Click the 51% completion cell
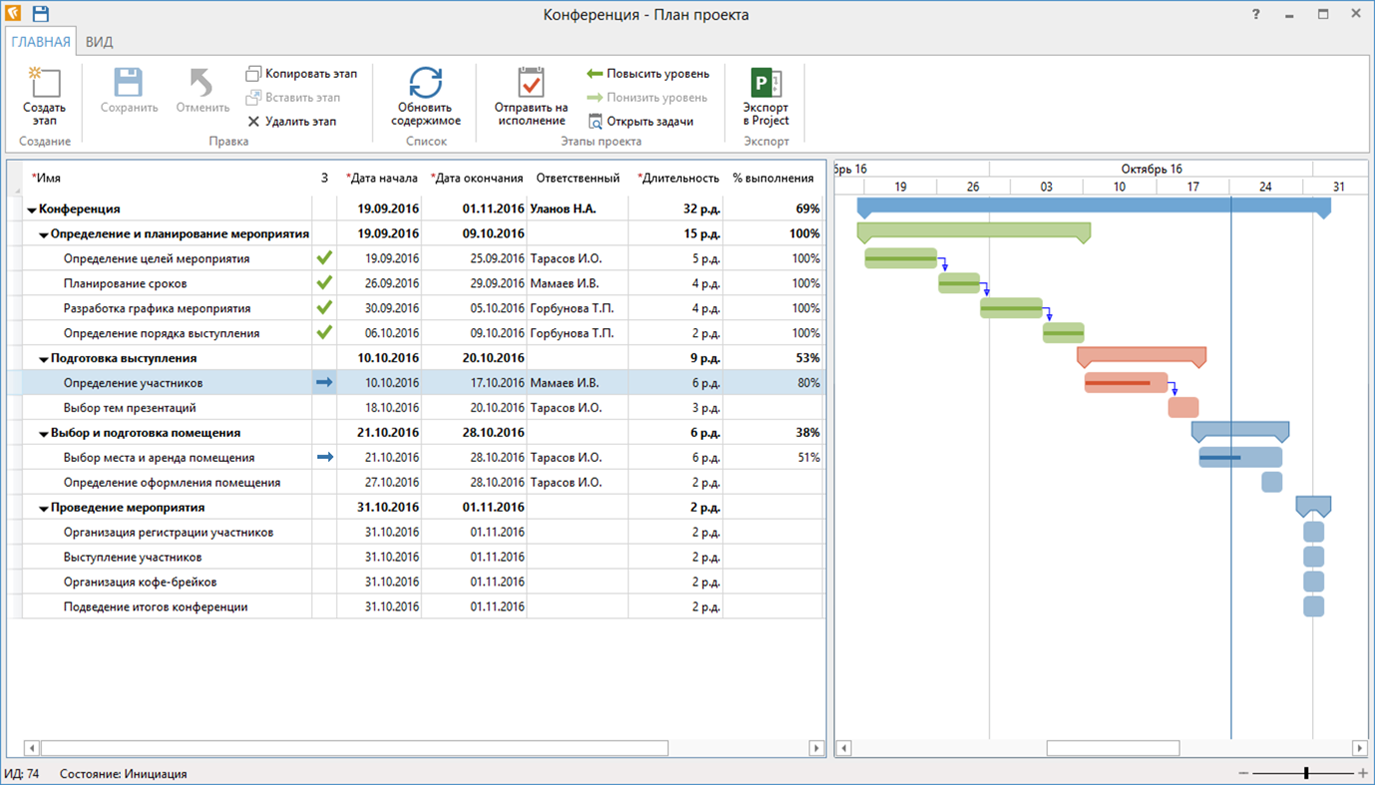1375x785 pixels. click(774, 458)
